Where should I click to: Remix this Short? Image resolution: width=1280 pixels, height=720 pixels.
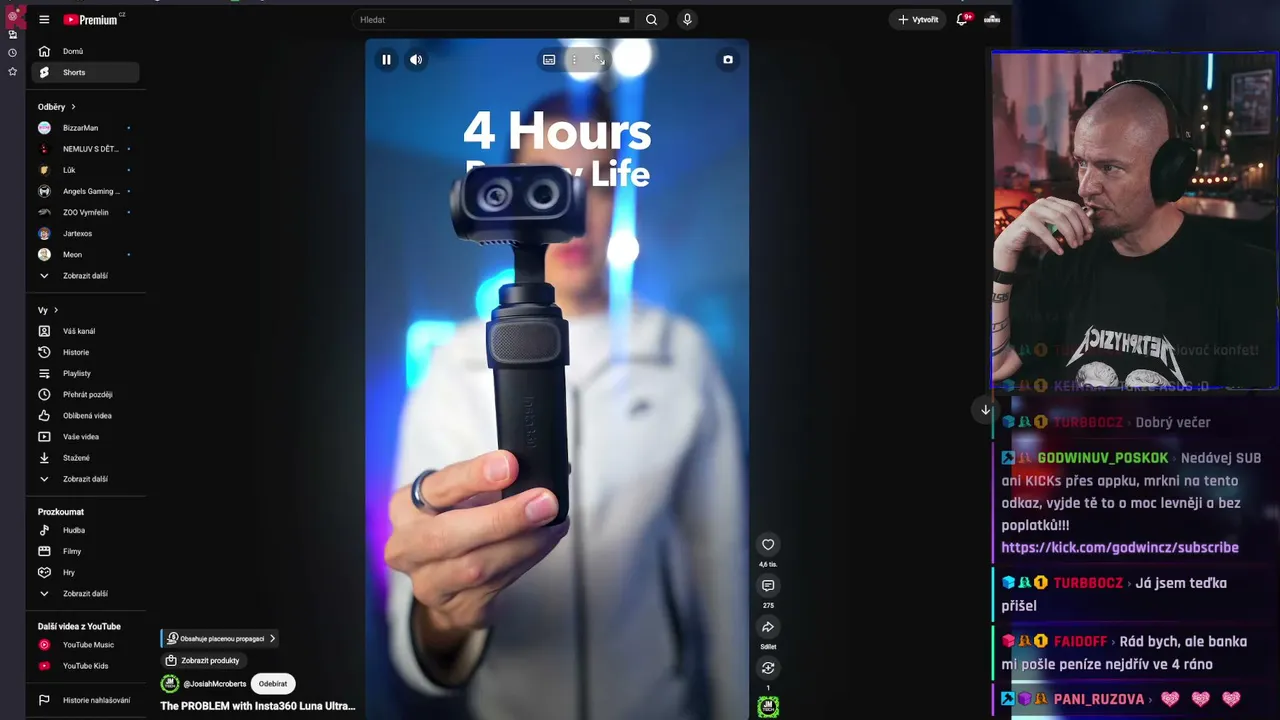pyautogui.click(x=768, y=668)
